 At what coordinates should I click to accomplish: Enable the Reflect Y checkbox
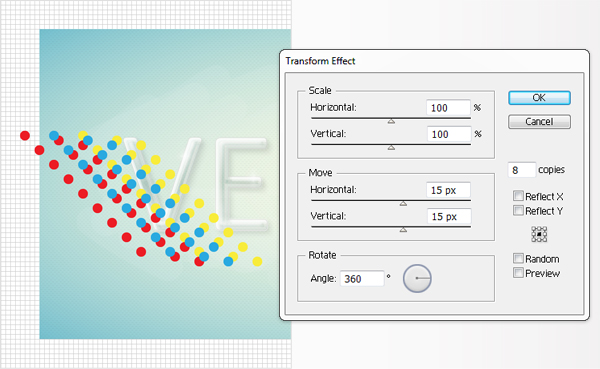click(x=518, y=211)
